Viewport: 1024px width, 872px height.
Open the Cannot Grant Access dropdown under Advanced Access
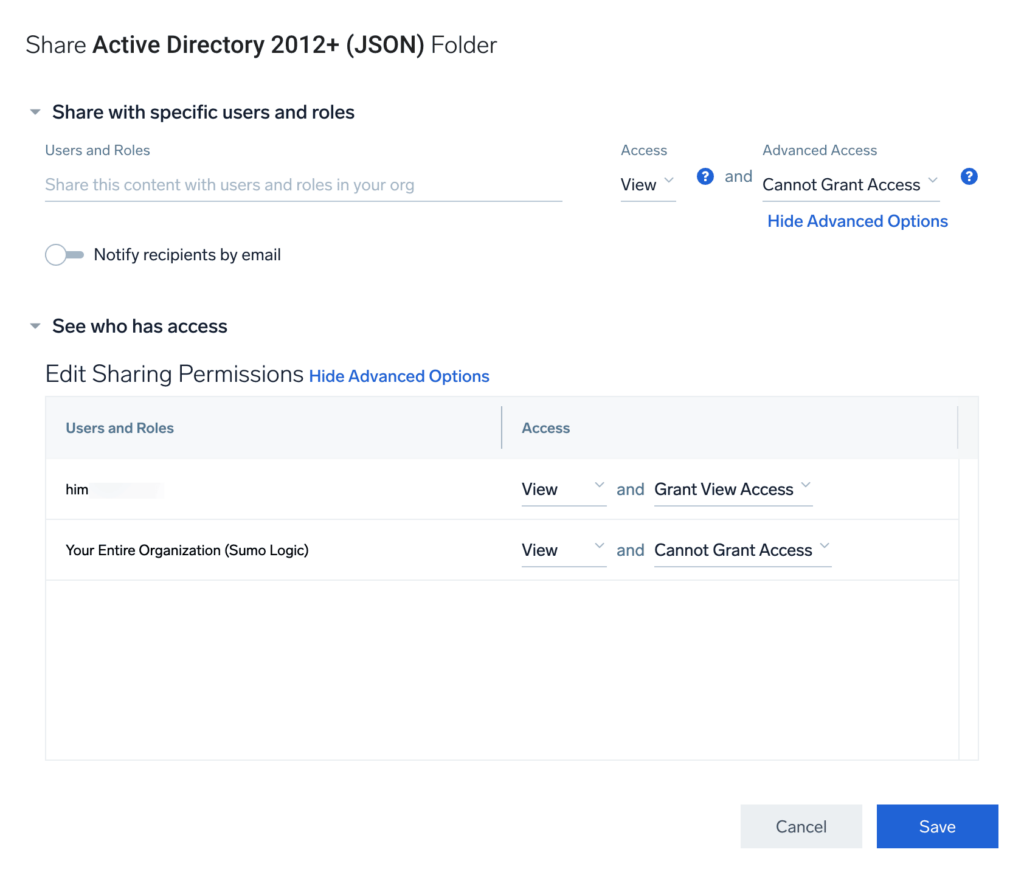850,185
